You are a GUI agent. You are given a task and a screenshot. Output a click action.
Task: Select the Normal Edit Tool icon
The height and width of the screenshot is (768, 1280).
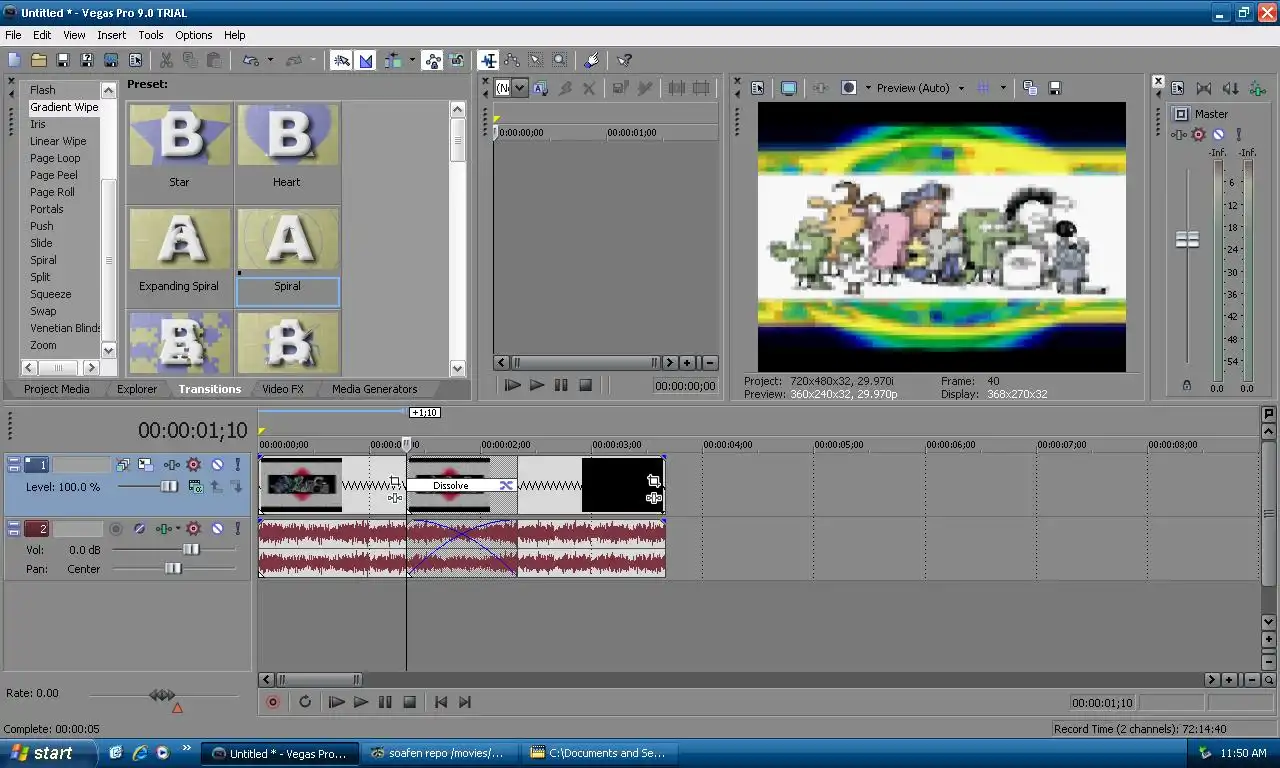(488, 61)
